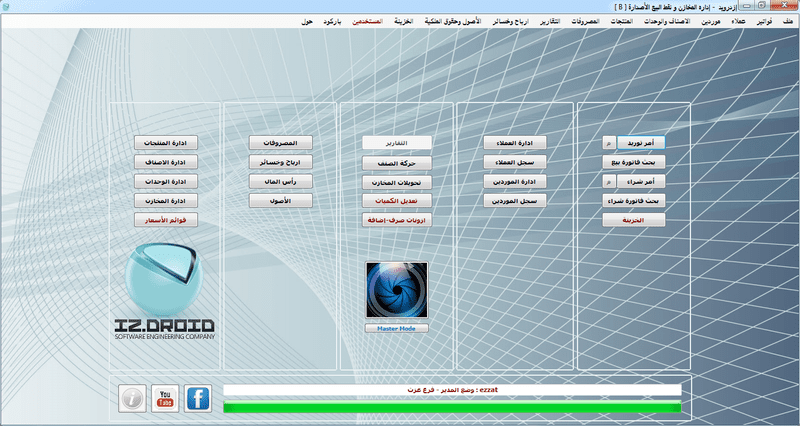Open the الاصناف والوحدات menu
800x426 pixels.
point(667,21)
